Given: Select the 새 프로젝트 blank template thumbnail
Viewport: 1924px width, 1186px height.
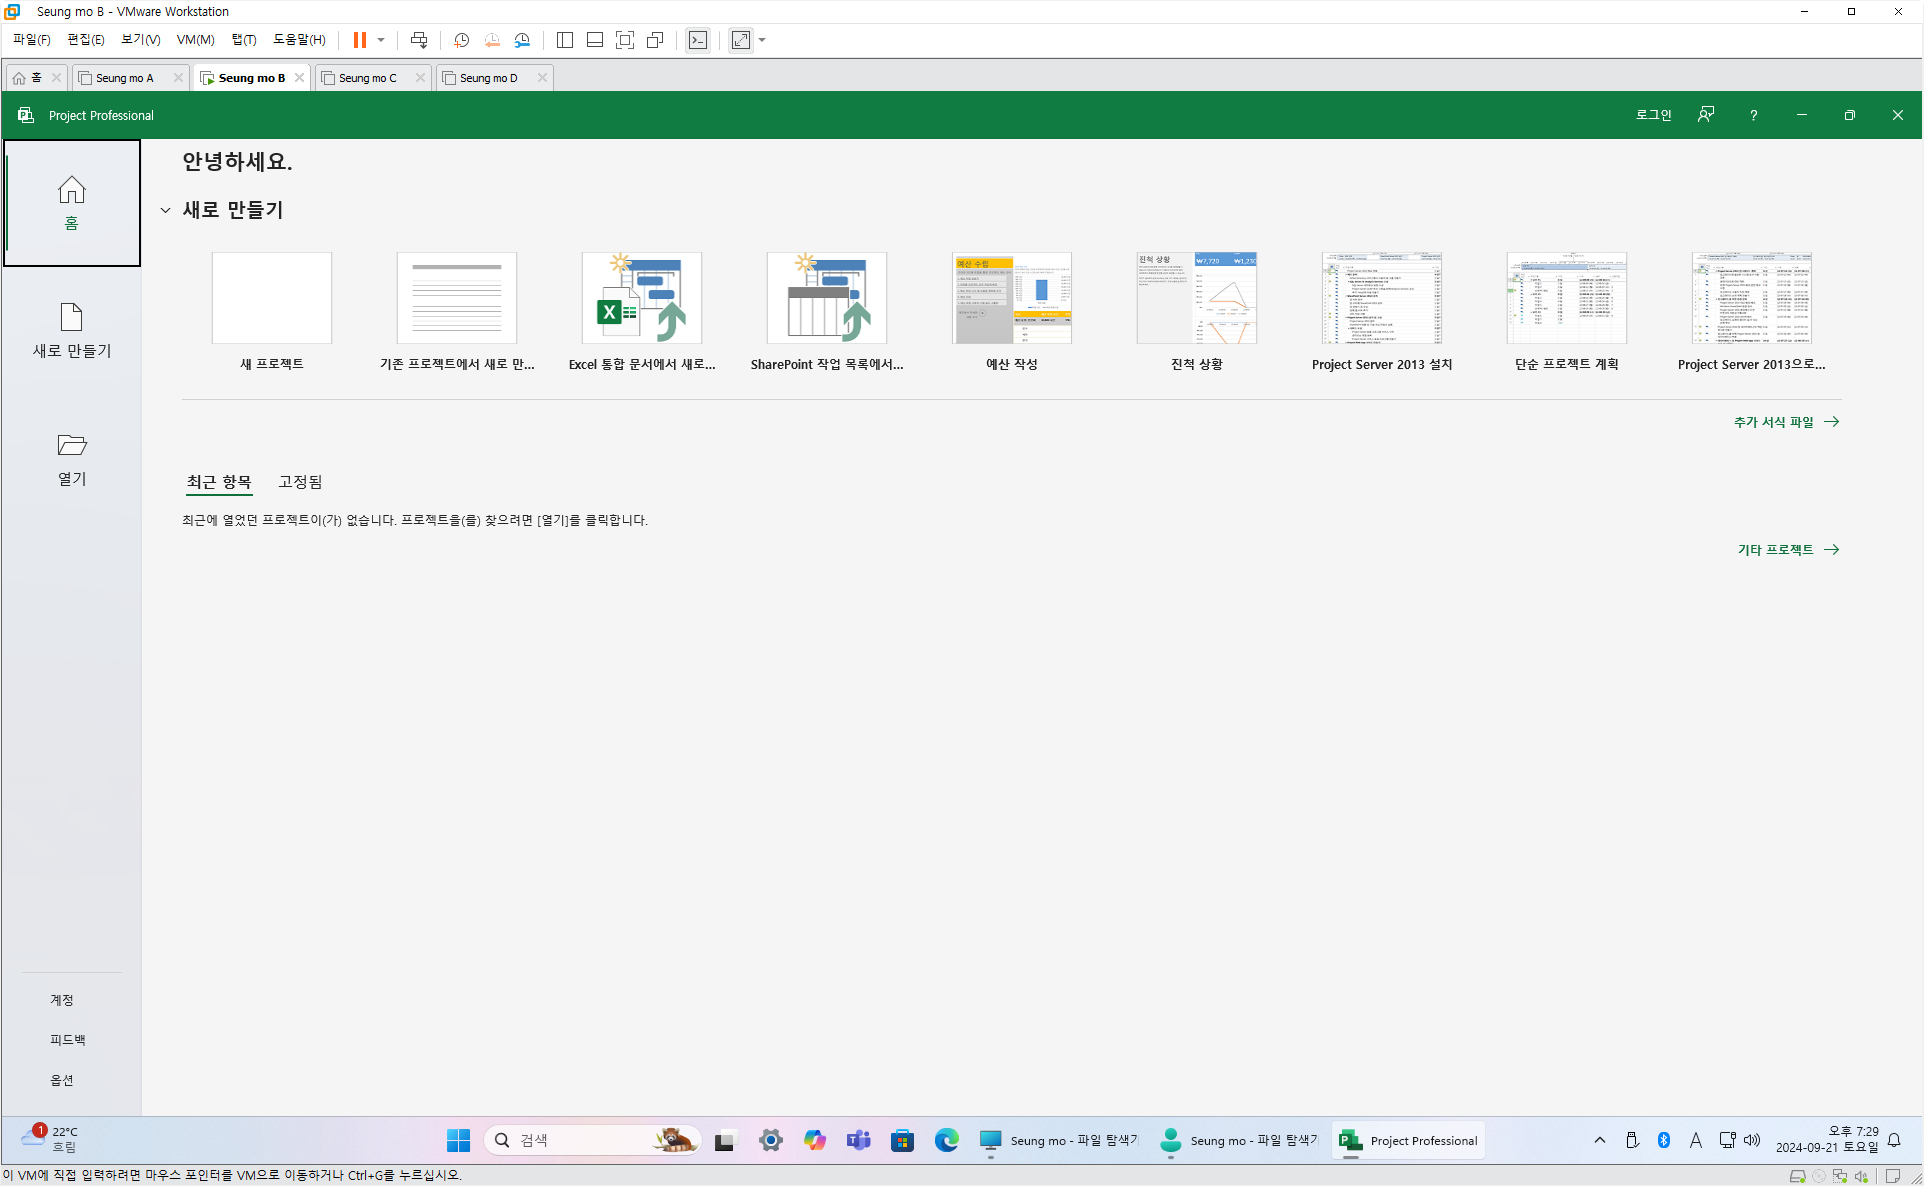Looking at the screenshot, I should coord(272,298).
